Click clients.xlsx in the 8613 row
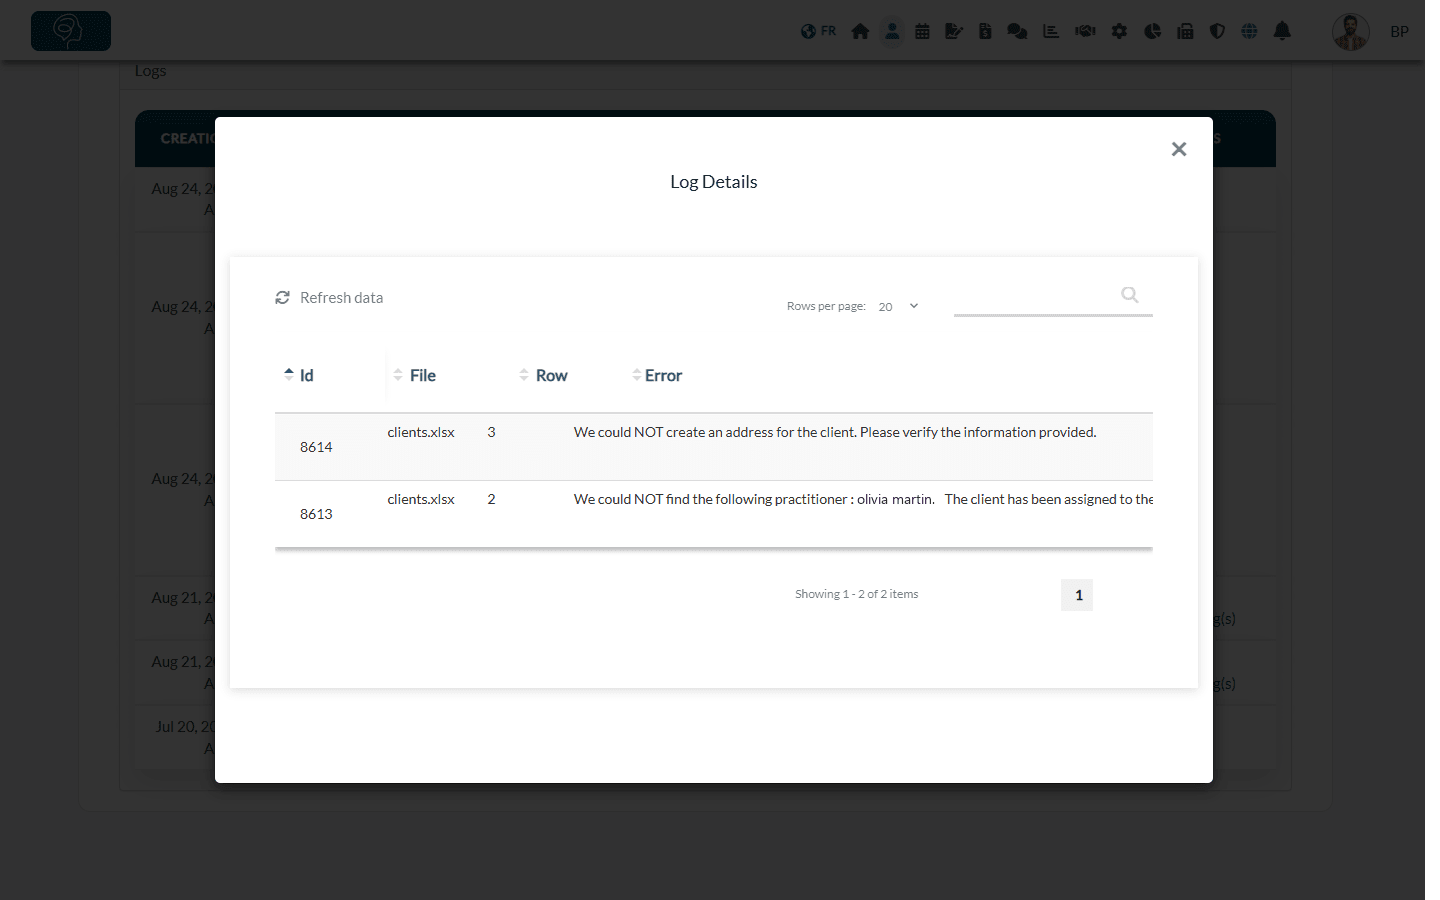 (421, 499)
